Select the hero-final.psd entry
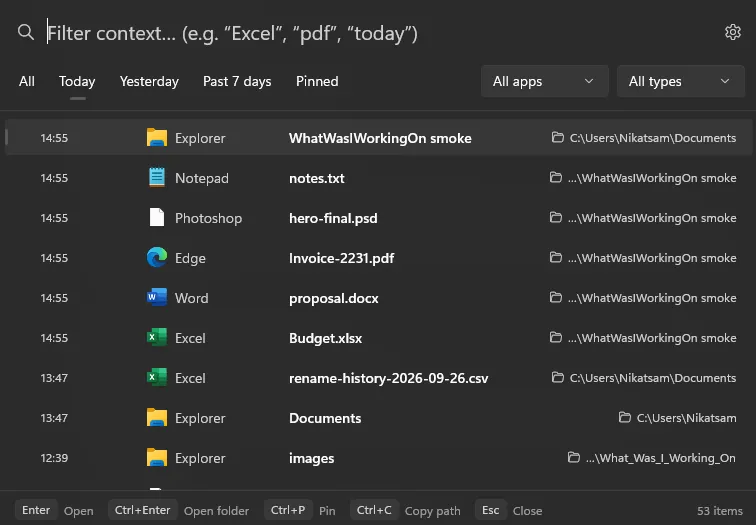Viewport: 756px width, 525px height. (x=378, y=218)
